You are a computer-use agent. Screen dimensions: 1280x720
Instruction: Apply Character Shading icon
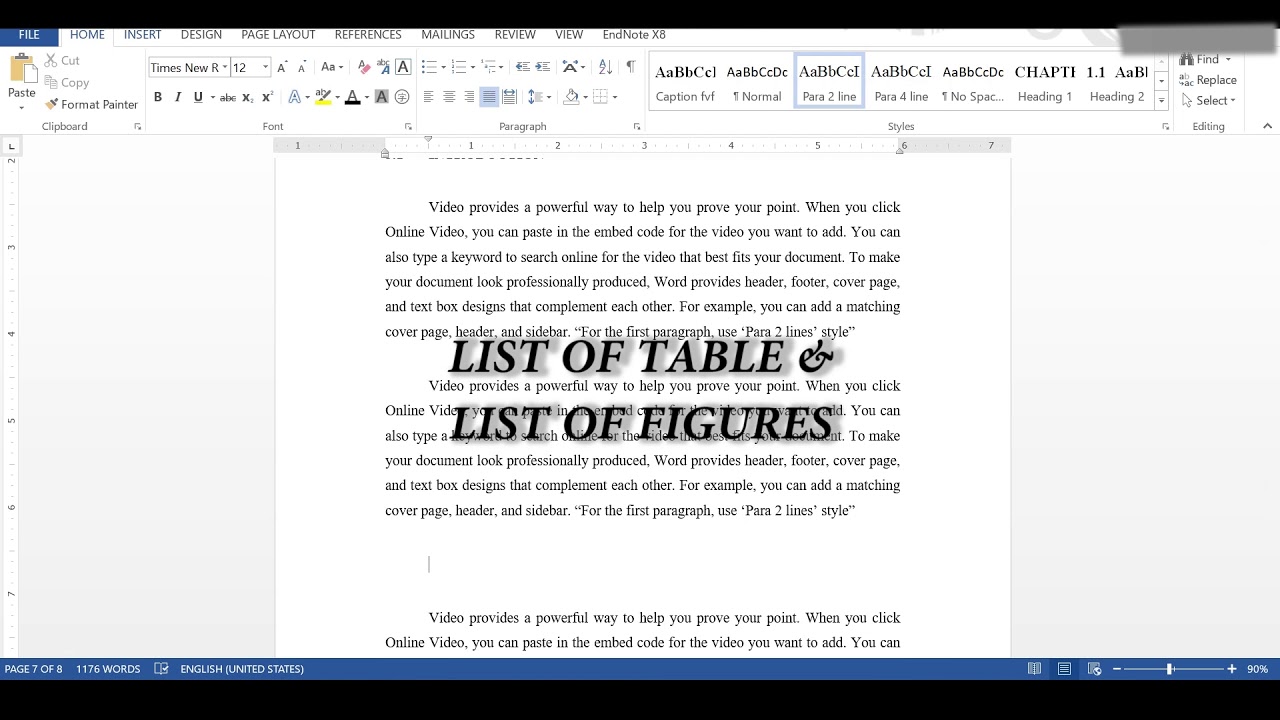[381, 97]
